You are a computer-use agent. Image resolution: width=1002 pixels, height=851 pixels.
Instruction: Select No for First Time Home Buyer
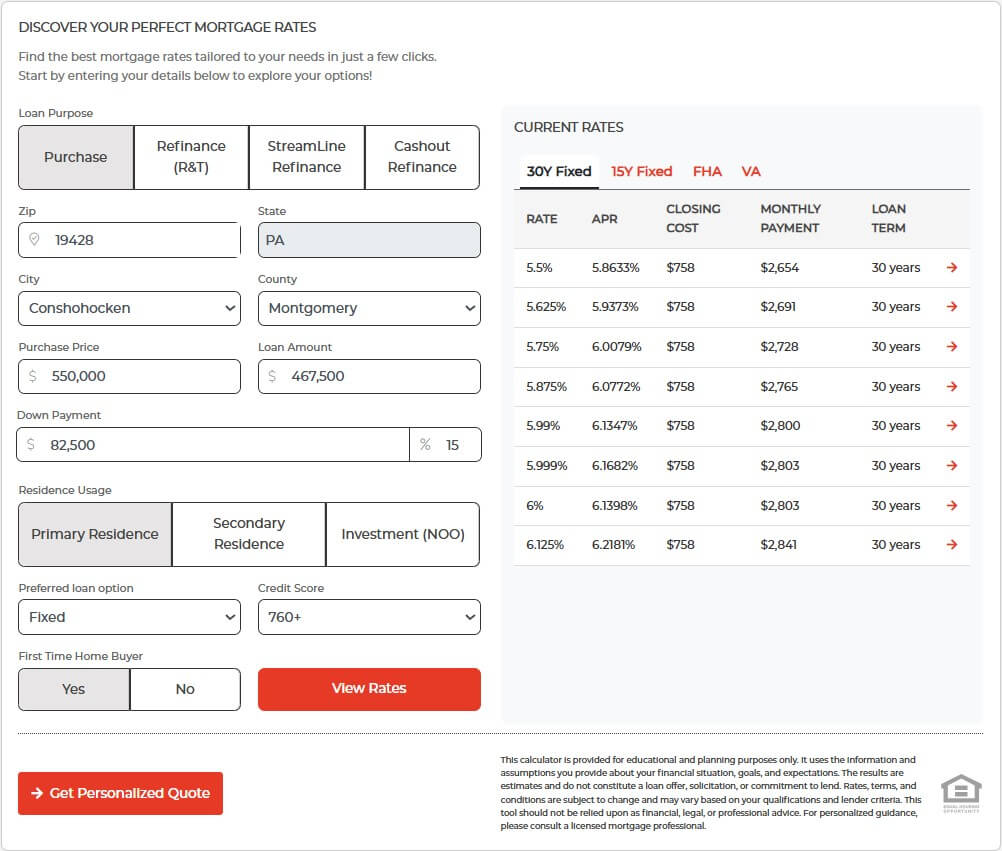(x=185, y=689)
